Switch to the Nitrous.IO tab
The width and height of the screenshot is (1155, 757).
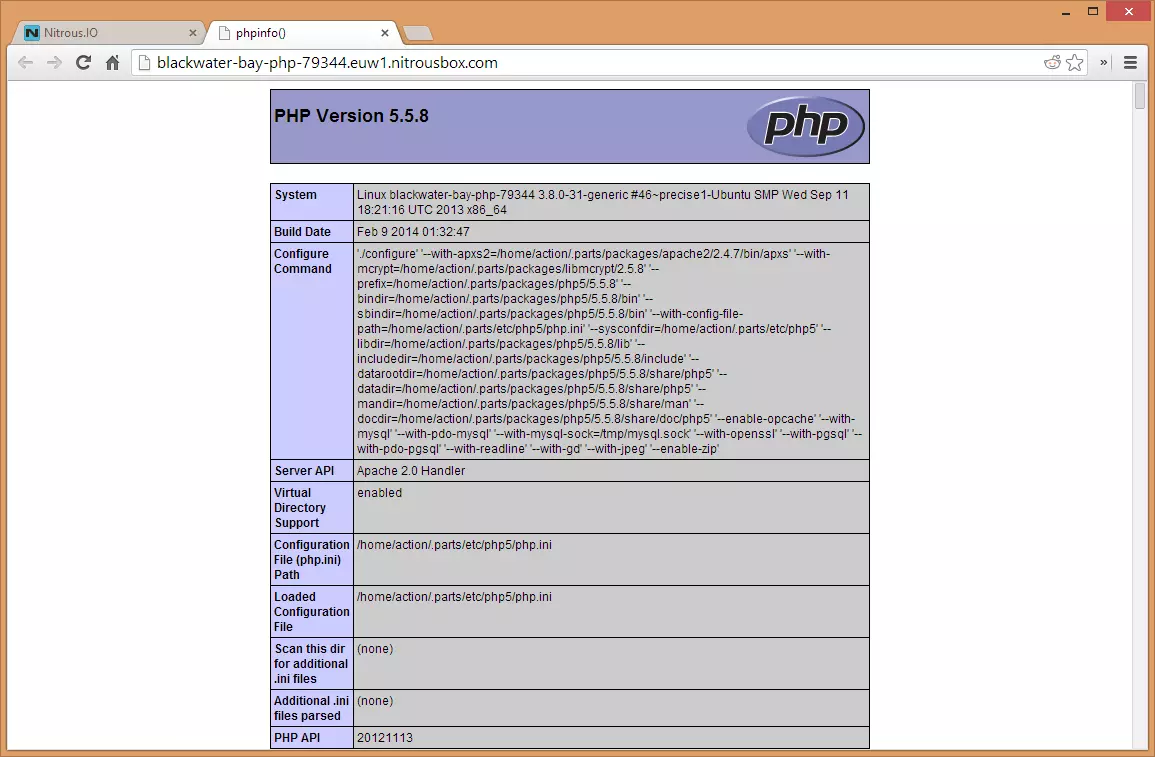(108, 32)
